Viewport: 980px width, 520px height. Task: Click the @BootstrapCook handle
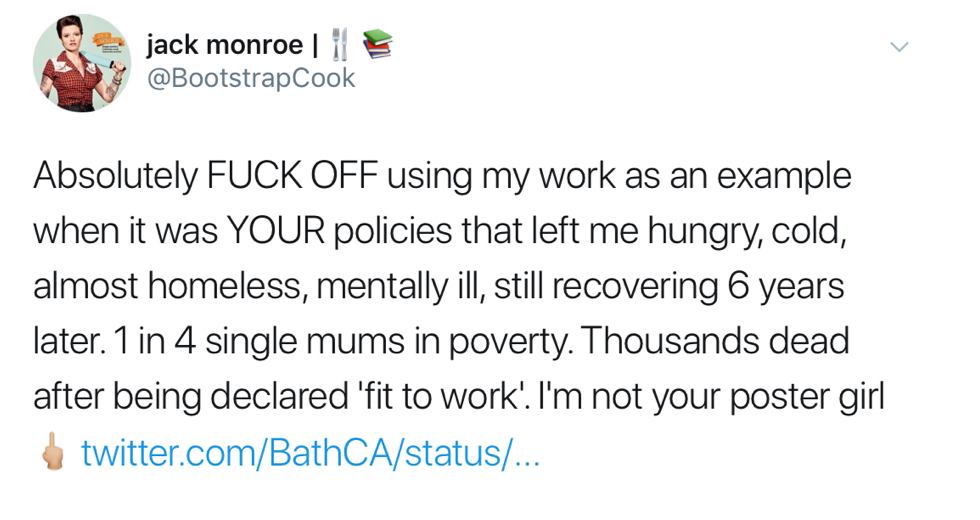[x=250, y=78]
